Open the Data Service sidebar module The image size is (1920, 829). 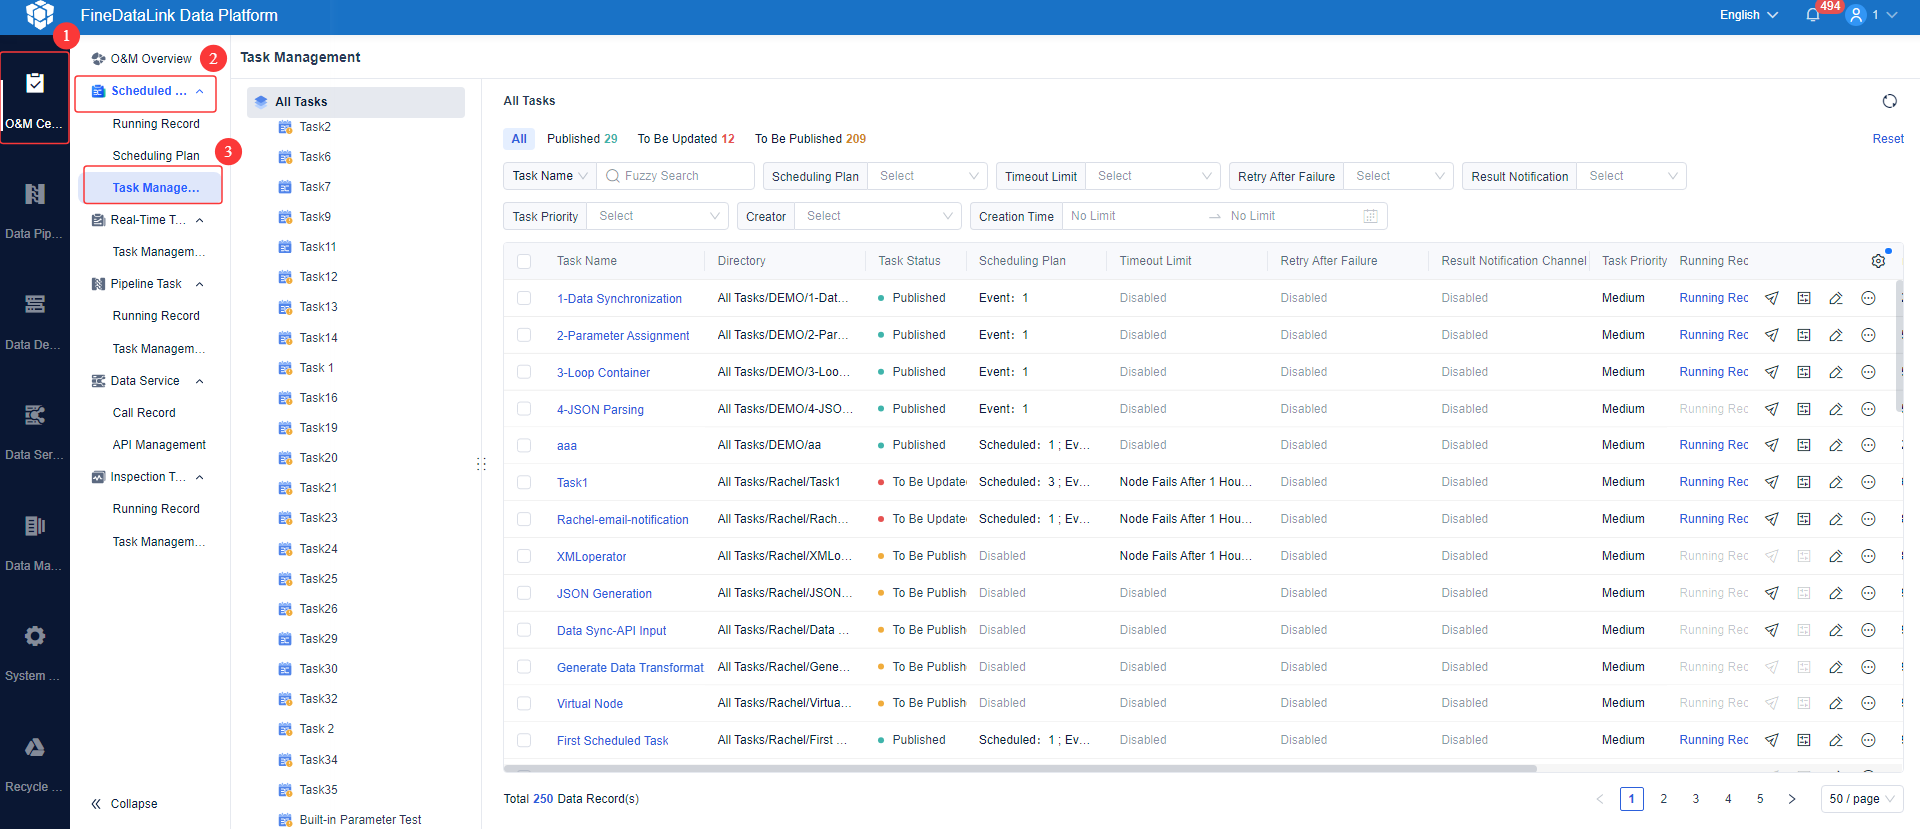click(x=35, y=429)
